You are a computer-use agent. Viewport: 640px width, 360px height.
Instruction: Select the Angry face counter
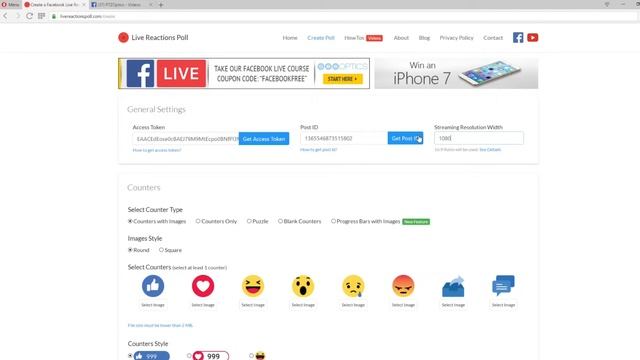[403, 286]
